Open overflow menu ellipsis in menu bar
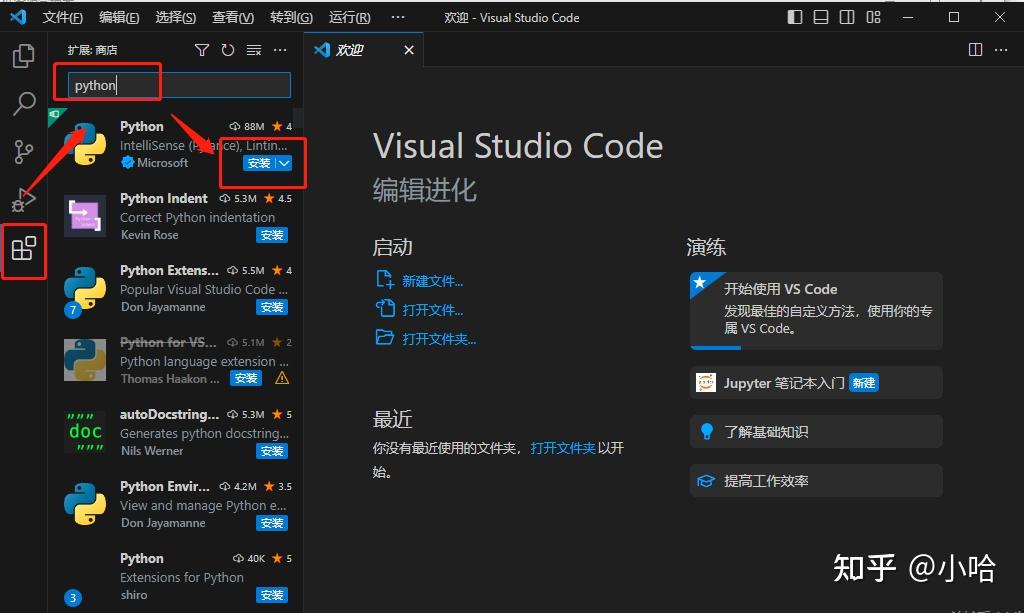Image resolution: width=1024 pixels, height=613 pixels. click(398, 18)
